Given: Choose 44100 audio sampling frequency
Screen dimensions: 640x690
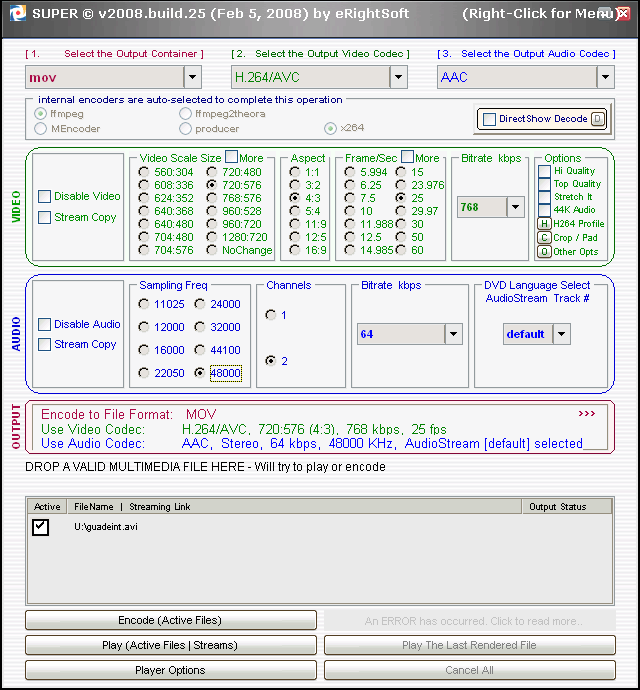Looking at the screenshot, I should coord(201,350).
